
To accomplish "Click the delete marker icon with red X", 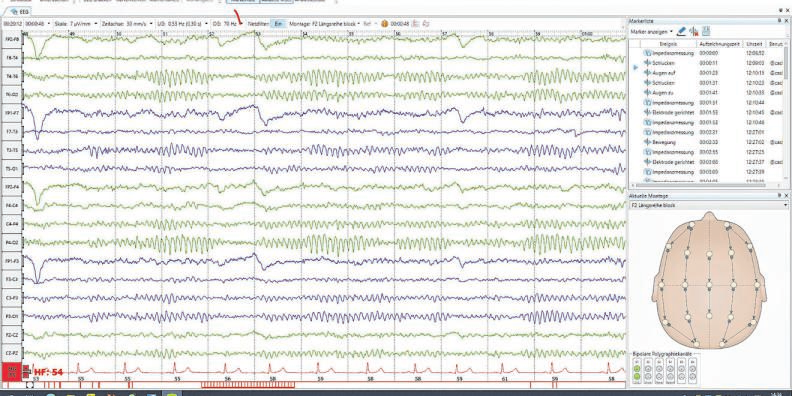I will pos(694,31).
